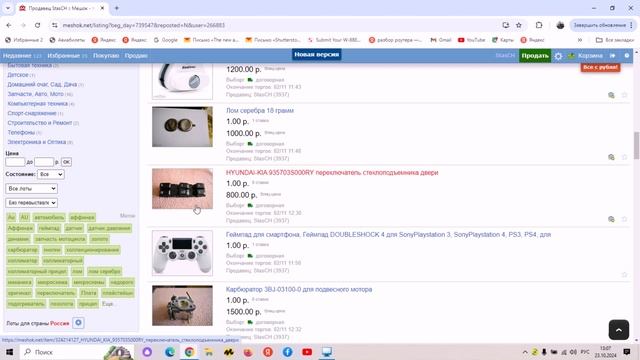The image size is (640, 360).
Task: Open Состояние dropdown
Action: [51, 174]
